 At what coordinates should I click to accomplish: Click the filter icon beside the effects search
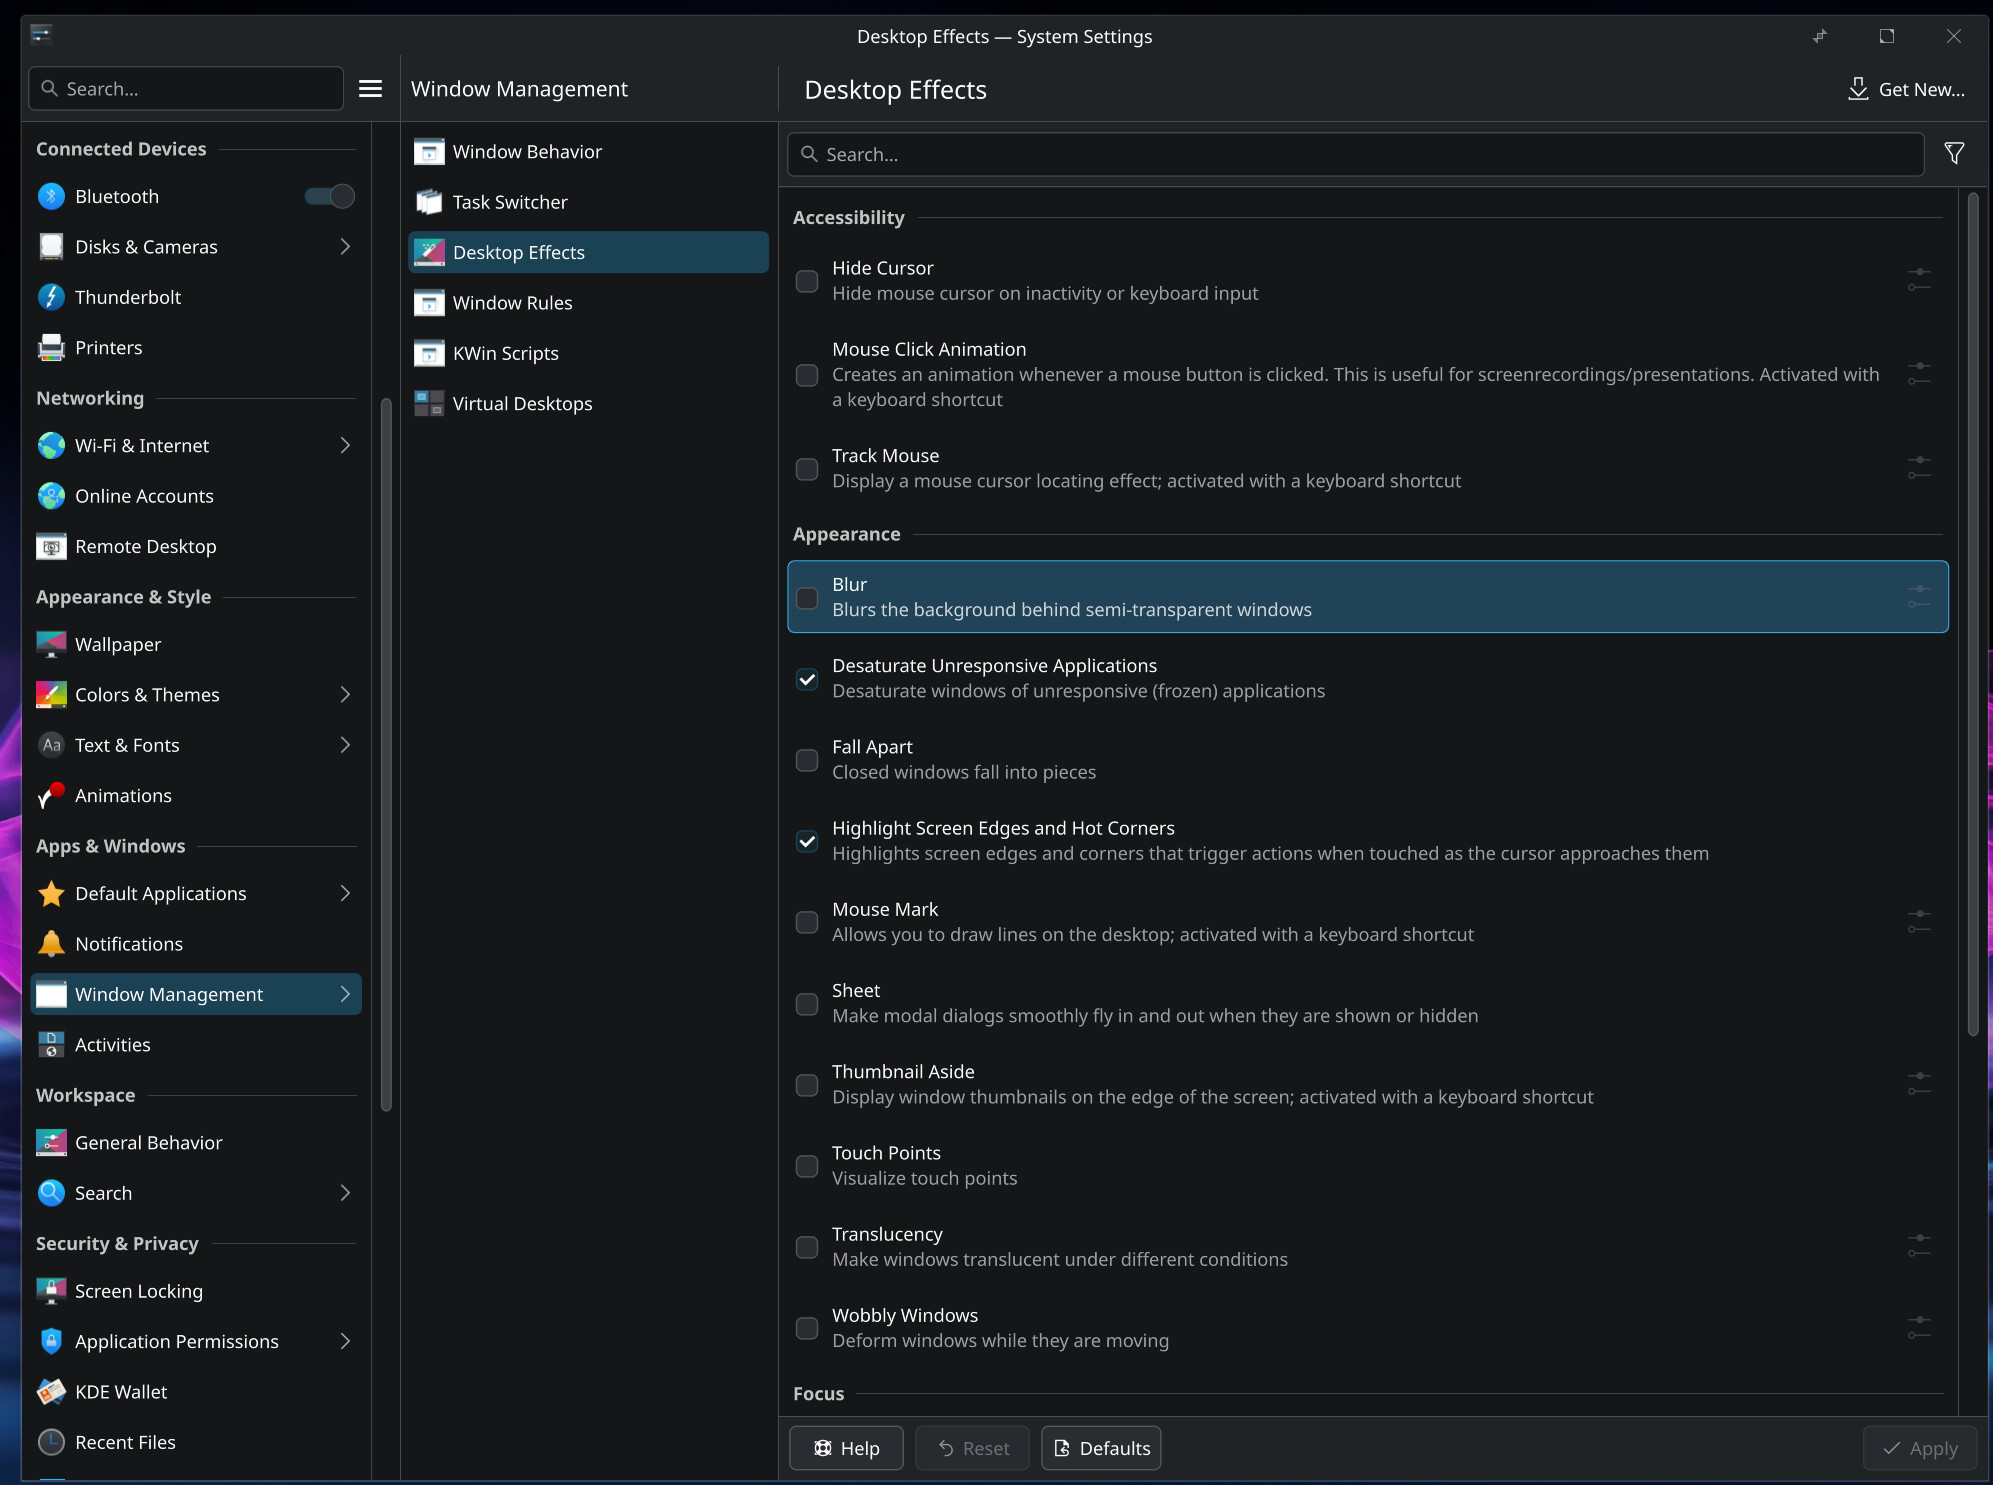coord(1954,153)
